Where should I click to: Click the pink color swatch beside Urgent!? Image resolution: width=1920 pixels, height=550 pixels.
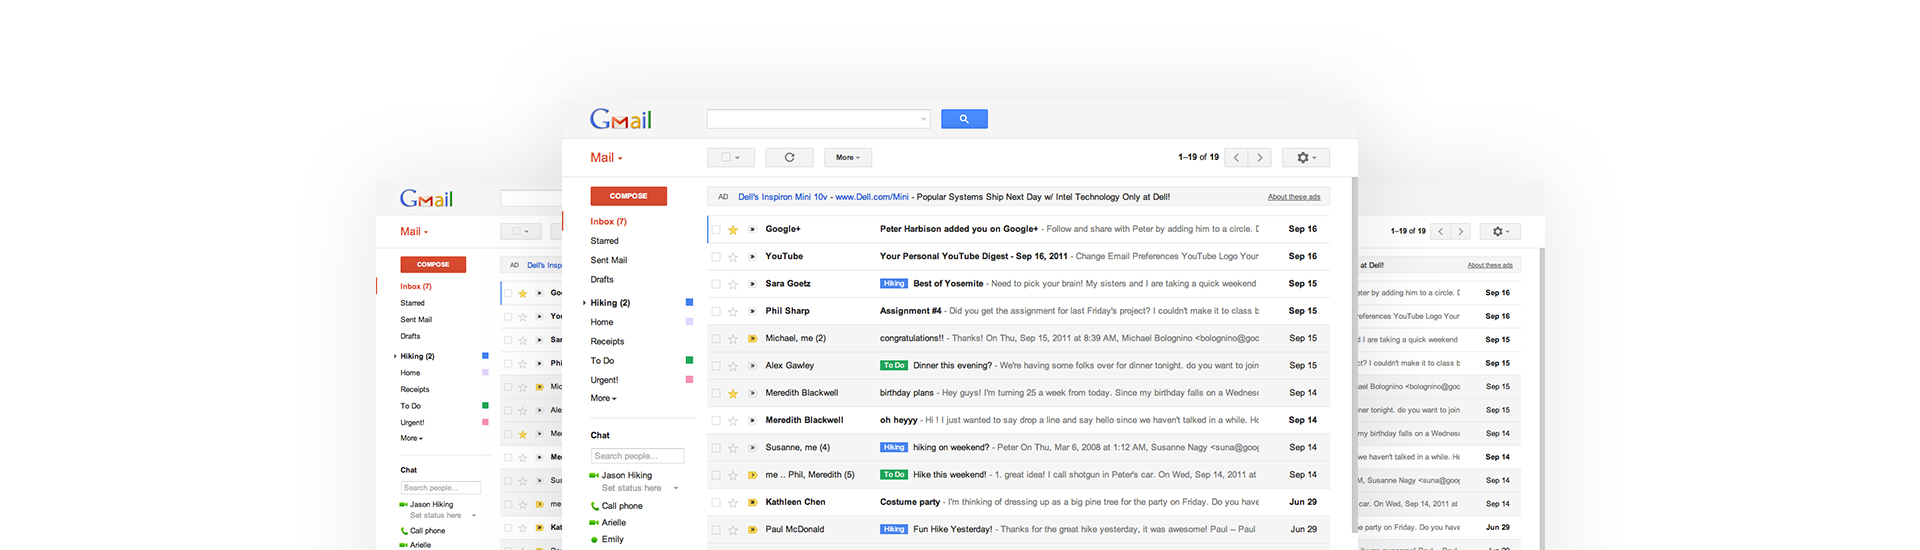689,379
